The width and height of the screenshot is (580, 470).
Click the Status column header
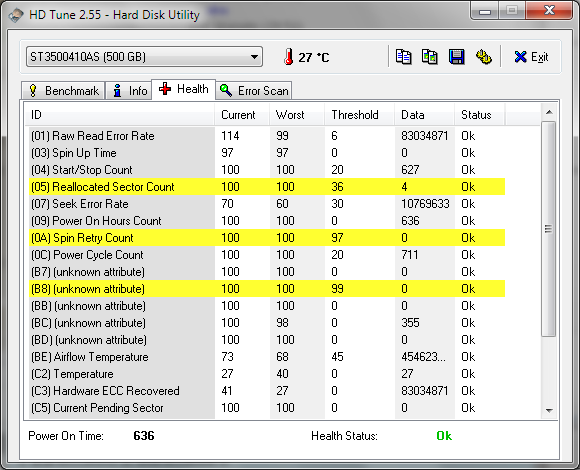point(479,115)
